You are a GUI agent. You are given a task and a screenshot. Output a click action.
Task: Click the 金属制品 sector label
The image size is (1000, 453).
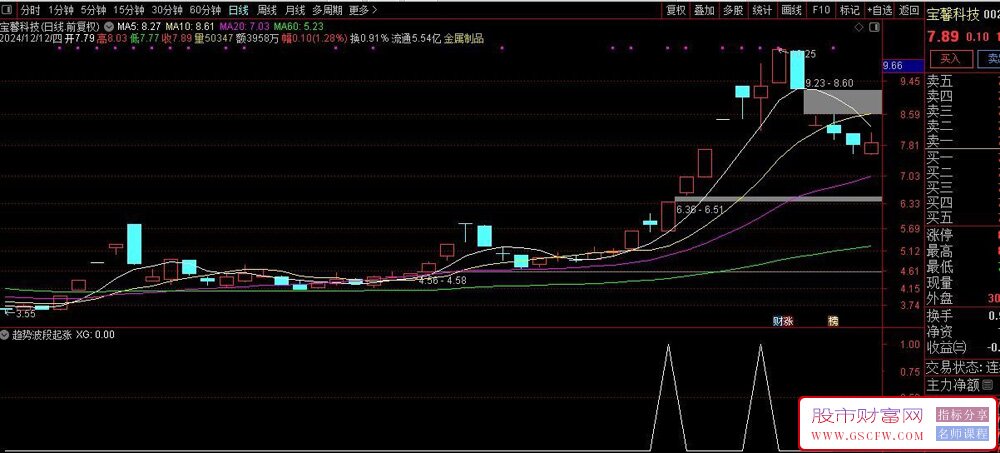[464, 38]
